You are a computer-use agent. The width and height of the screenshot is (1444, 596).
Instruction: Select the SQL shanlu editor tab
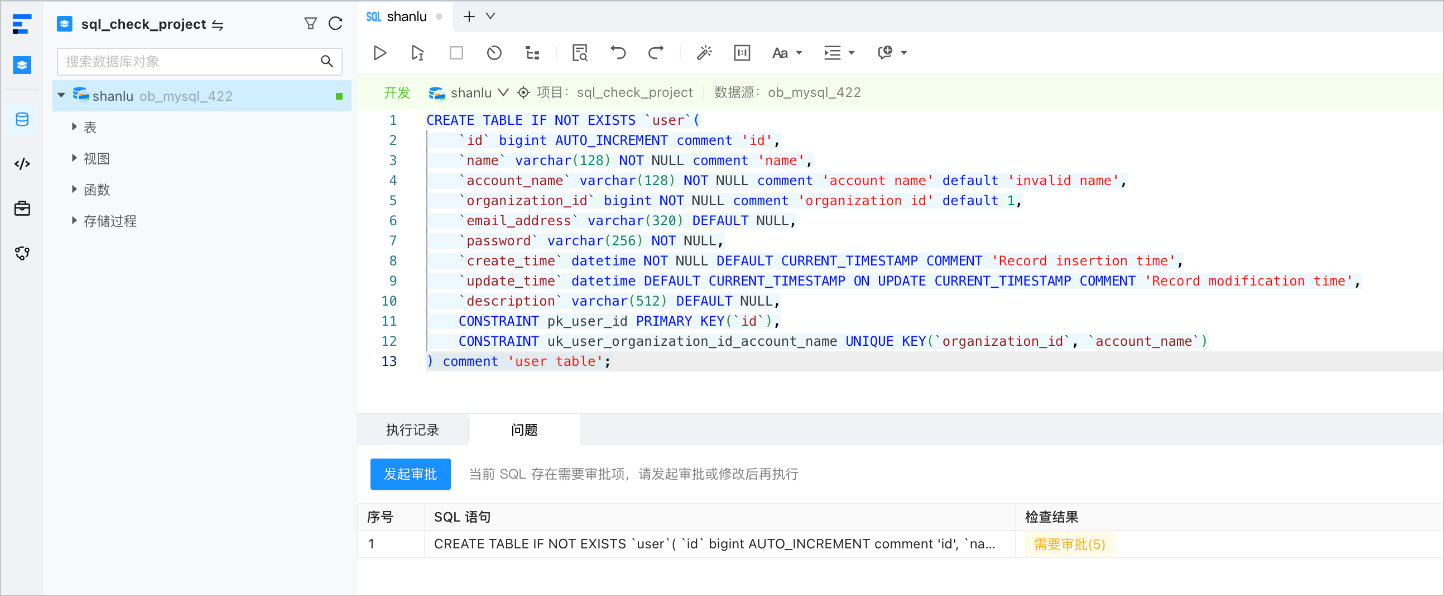404,16
